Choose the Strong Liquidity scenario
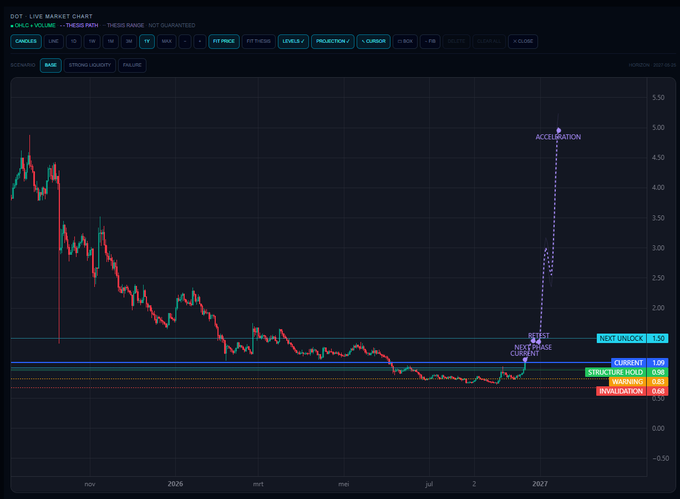 tap(90, 65)
